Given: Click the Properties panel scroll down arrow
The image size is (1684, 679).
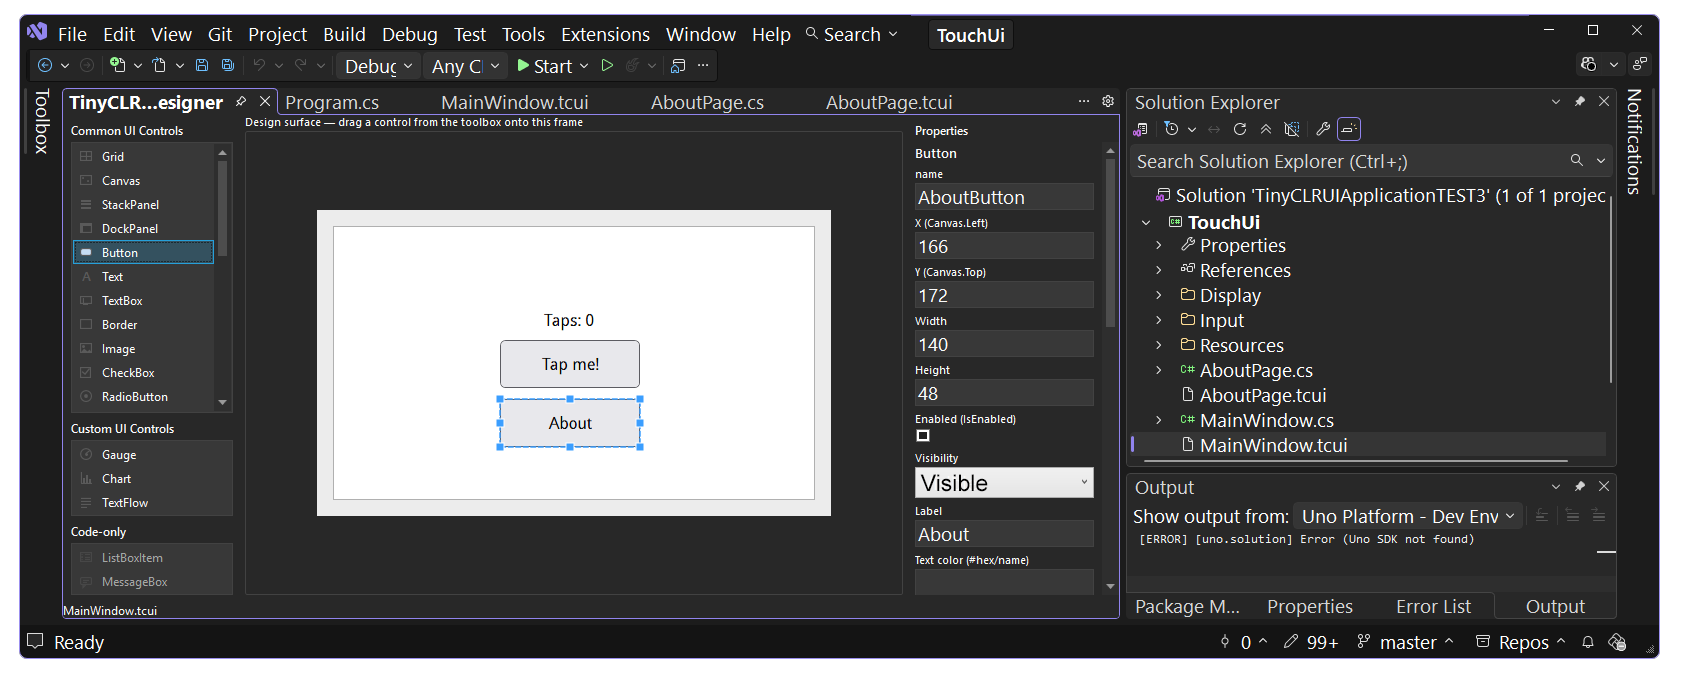Looking at the screenshot, I should [x=1110, y=587].
